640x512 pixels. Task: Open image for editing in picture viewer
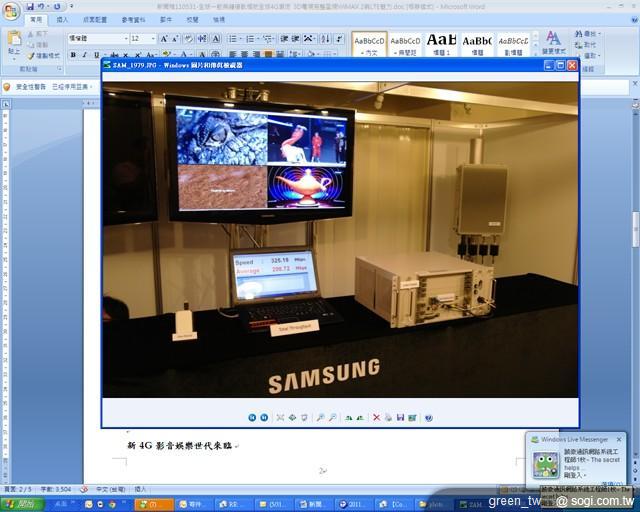click(x=412, y=417)
